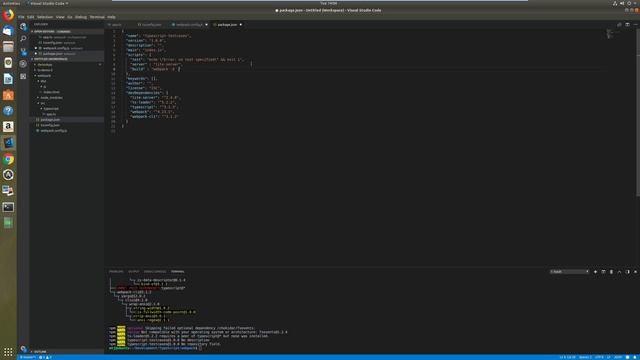Image resolution: width=640 pixels, height=360 pixels.
Task: Open the Explorer view in activity bar
Action: click(x=23, y=26)
